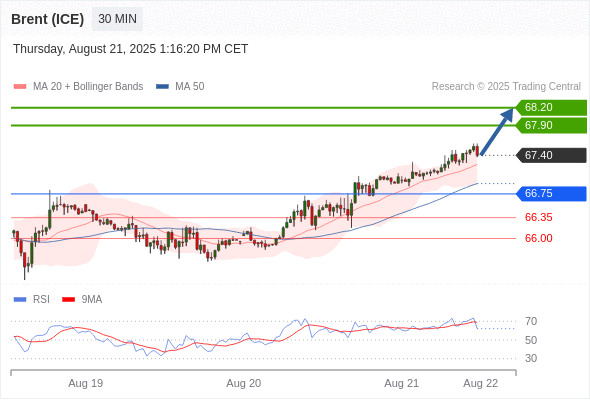The image size is (590, 400).
Task: Click the Aug 22 date axis label
Action: [481, 383]
